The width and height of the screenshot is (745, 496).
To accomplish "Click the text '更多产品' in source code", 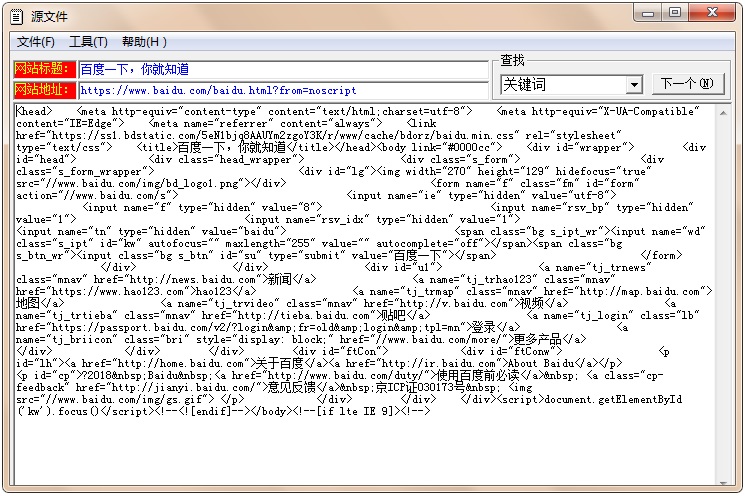I will tap(537, 340).
